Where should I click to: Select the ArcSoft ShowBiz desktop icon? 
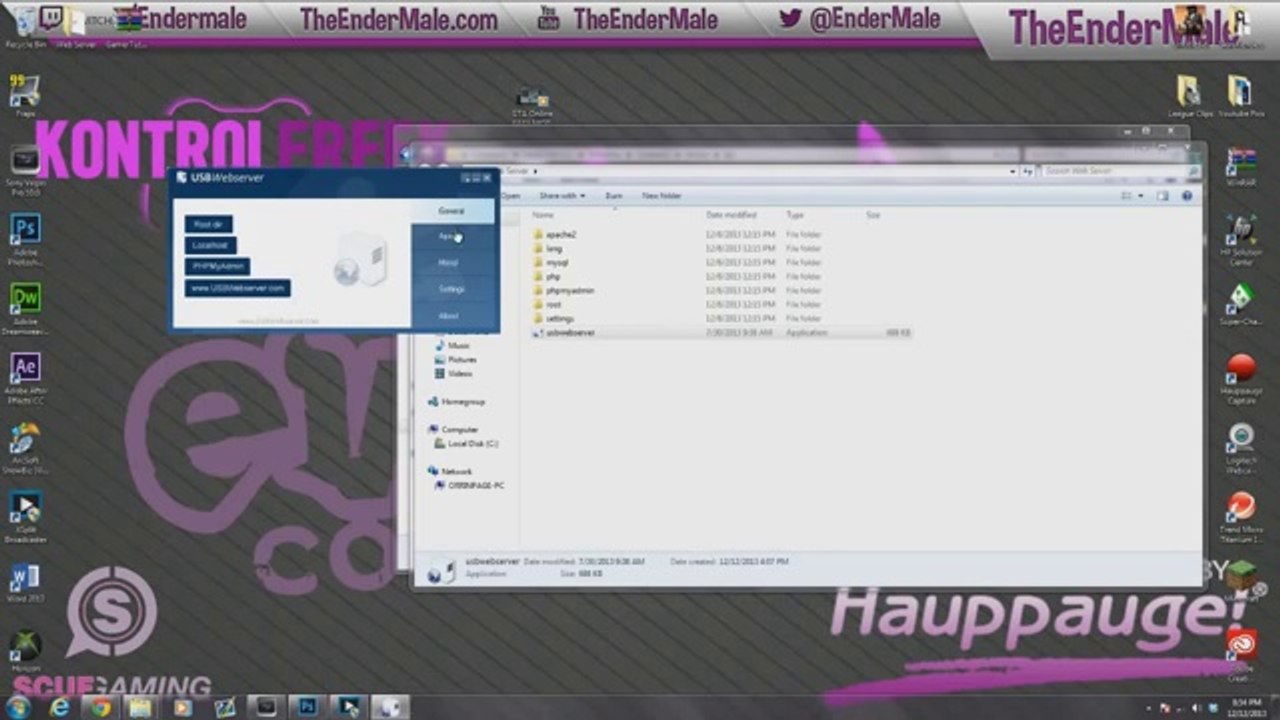25,448
